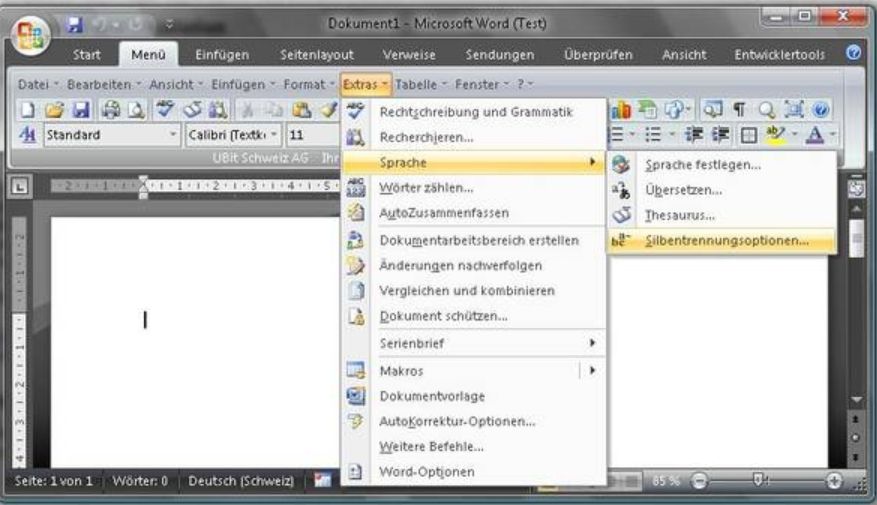Click the Seite: 1 von 1 status indicator

[53, 481]
